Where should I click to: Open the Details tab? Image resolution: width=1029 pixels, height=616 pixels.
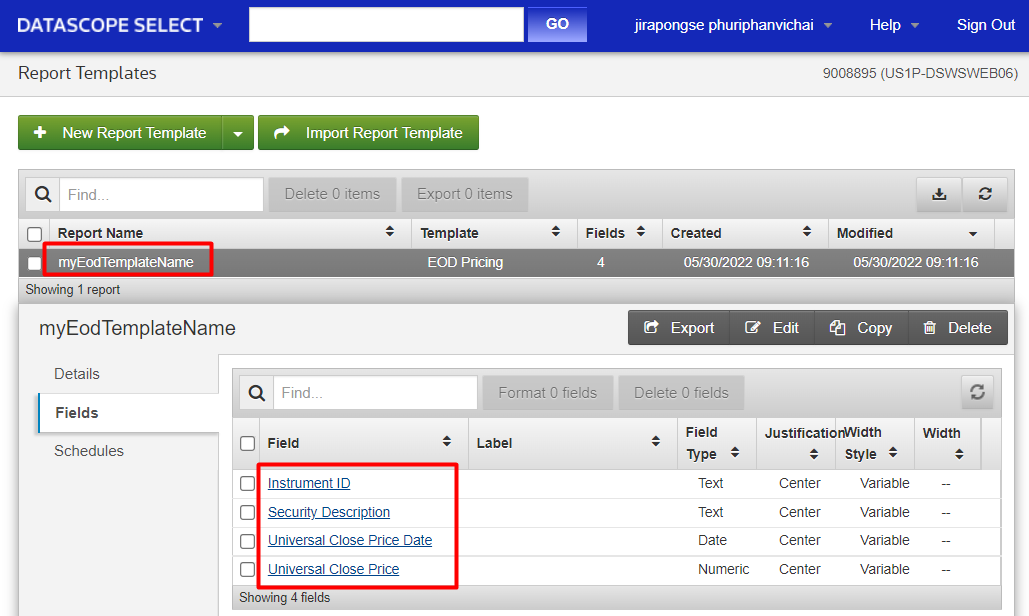tap(77, 374)
